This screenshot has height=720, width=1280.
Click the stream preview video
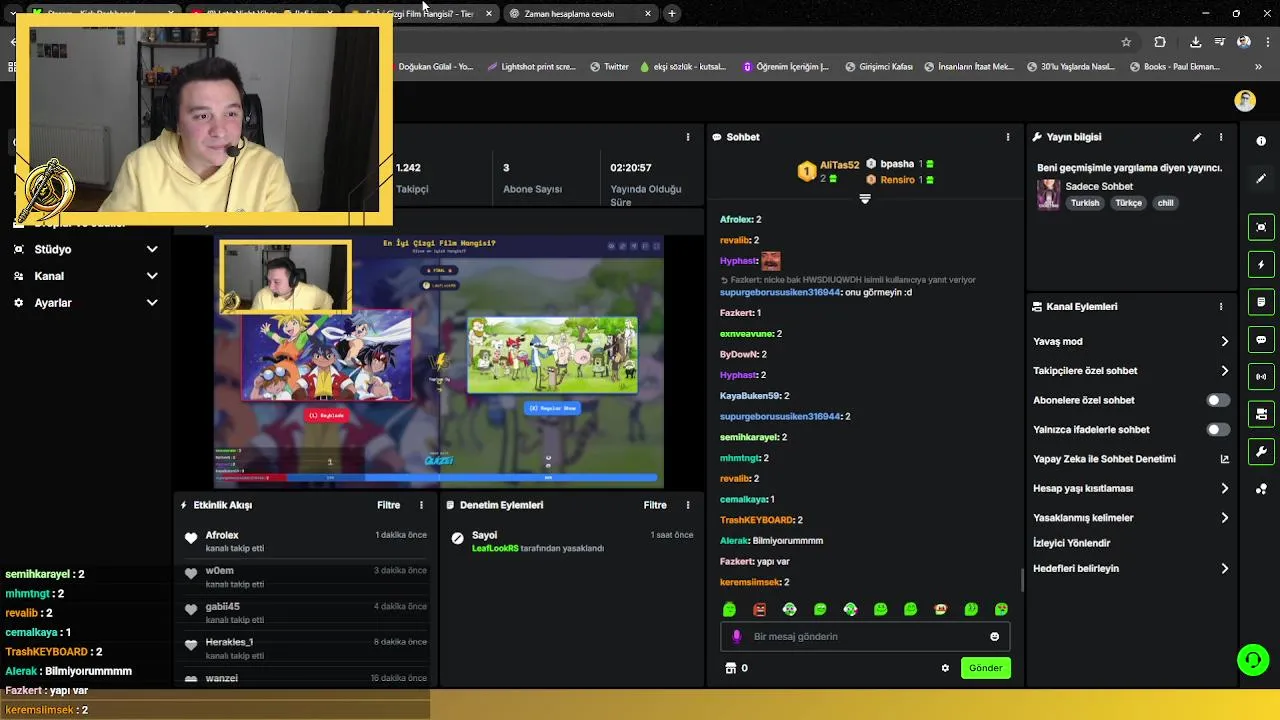tap(439, 363)
